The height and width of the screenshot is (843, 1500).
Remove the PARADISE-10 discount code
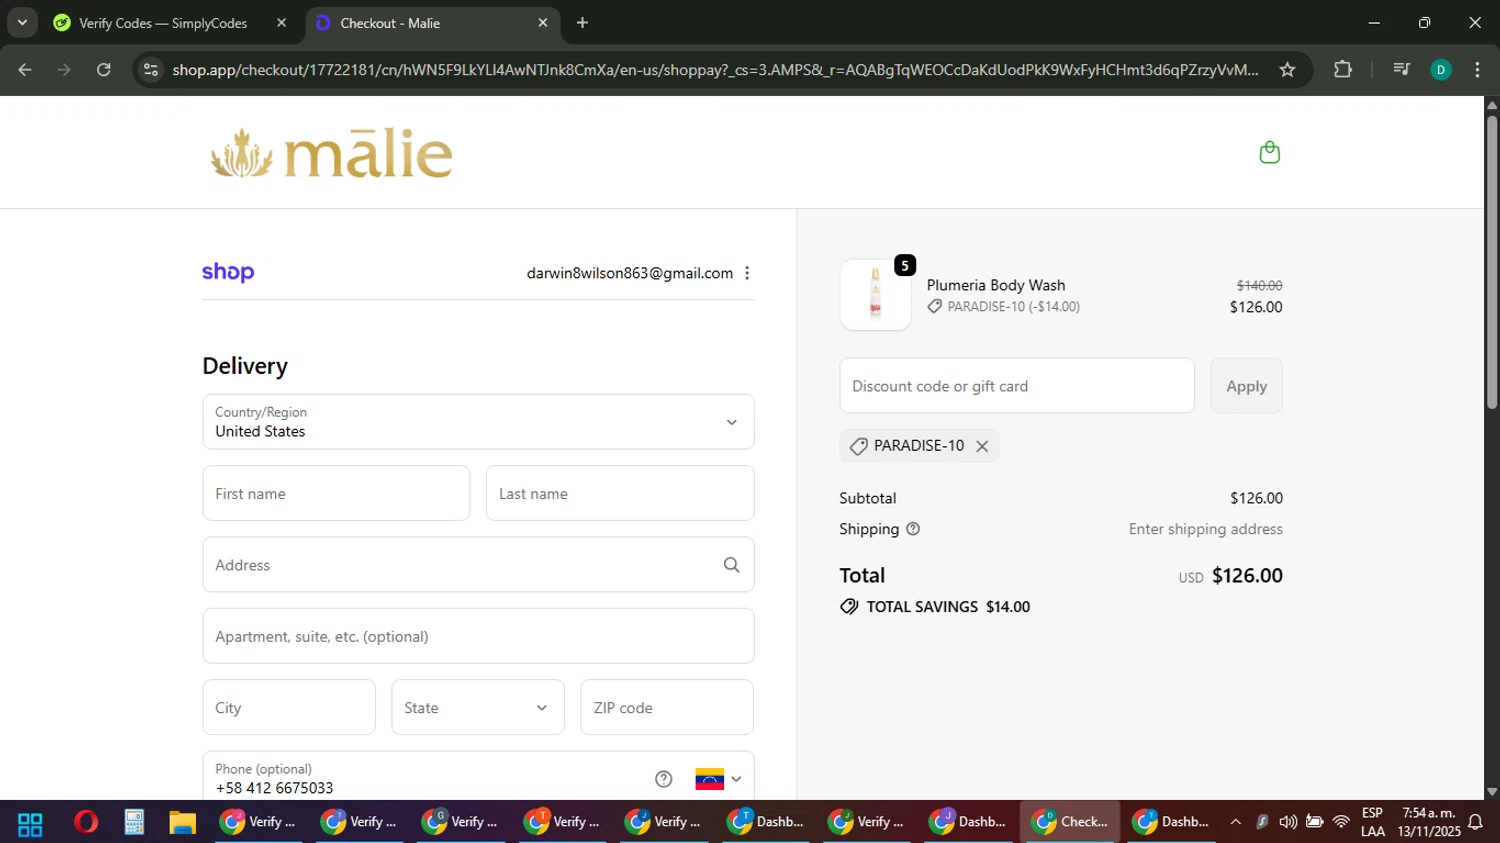(982, 446)
